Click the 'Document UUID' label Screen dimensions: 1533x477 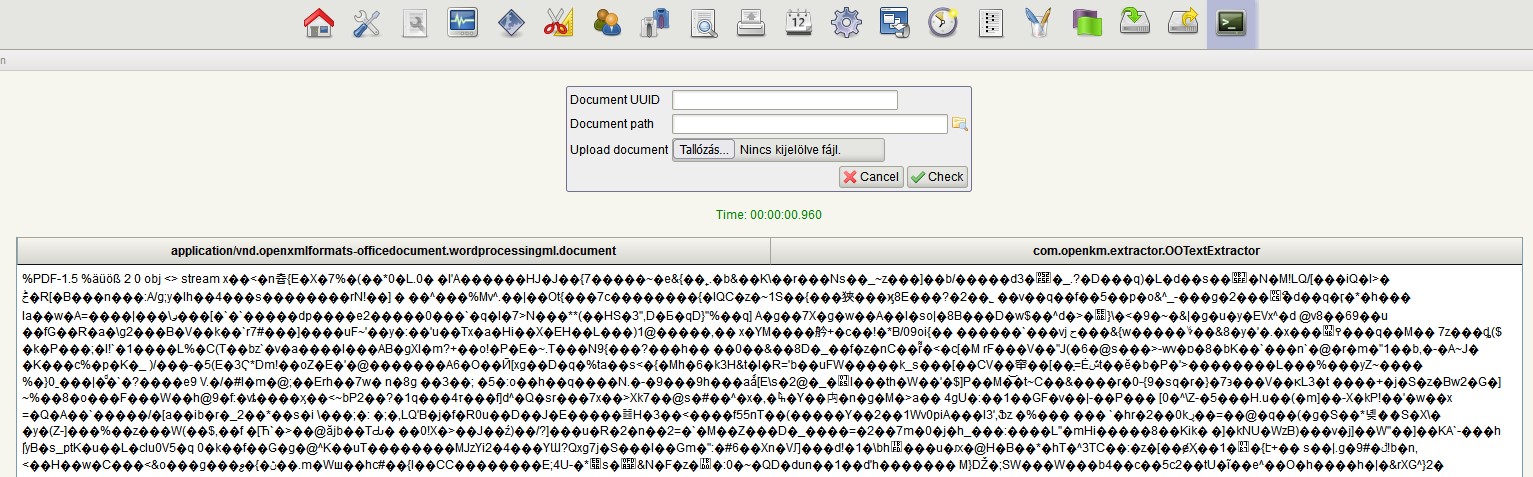(613, 100)
